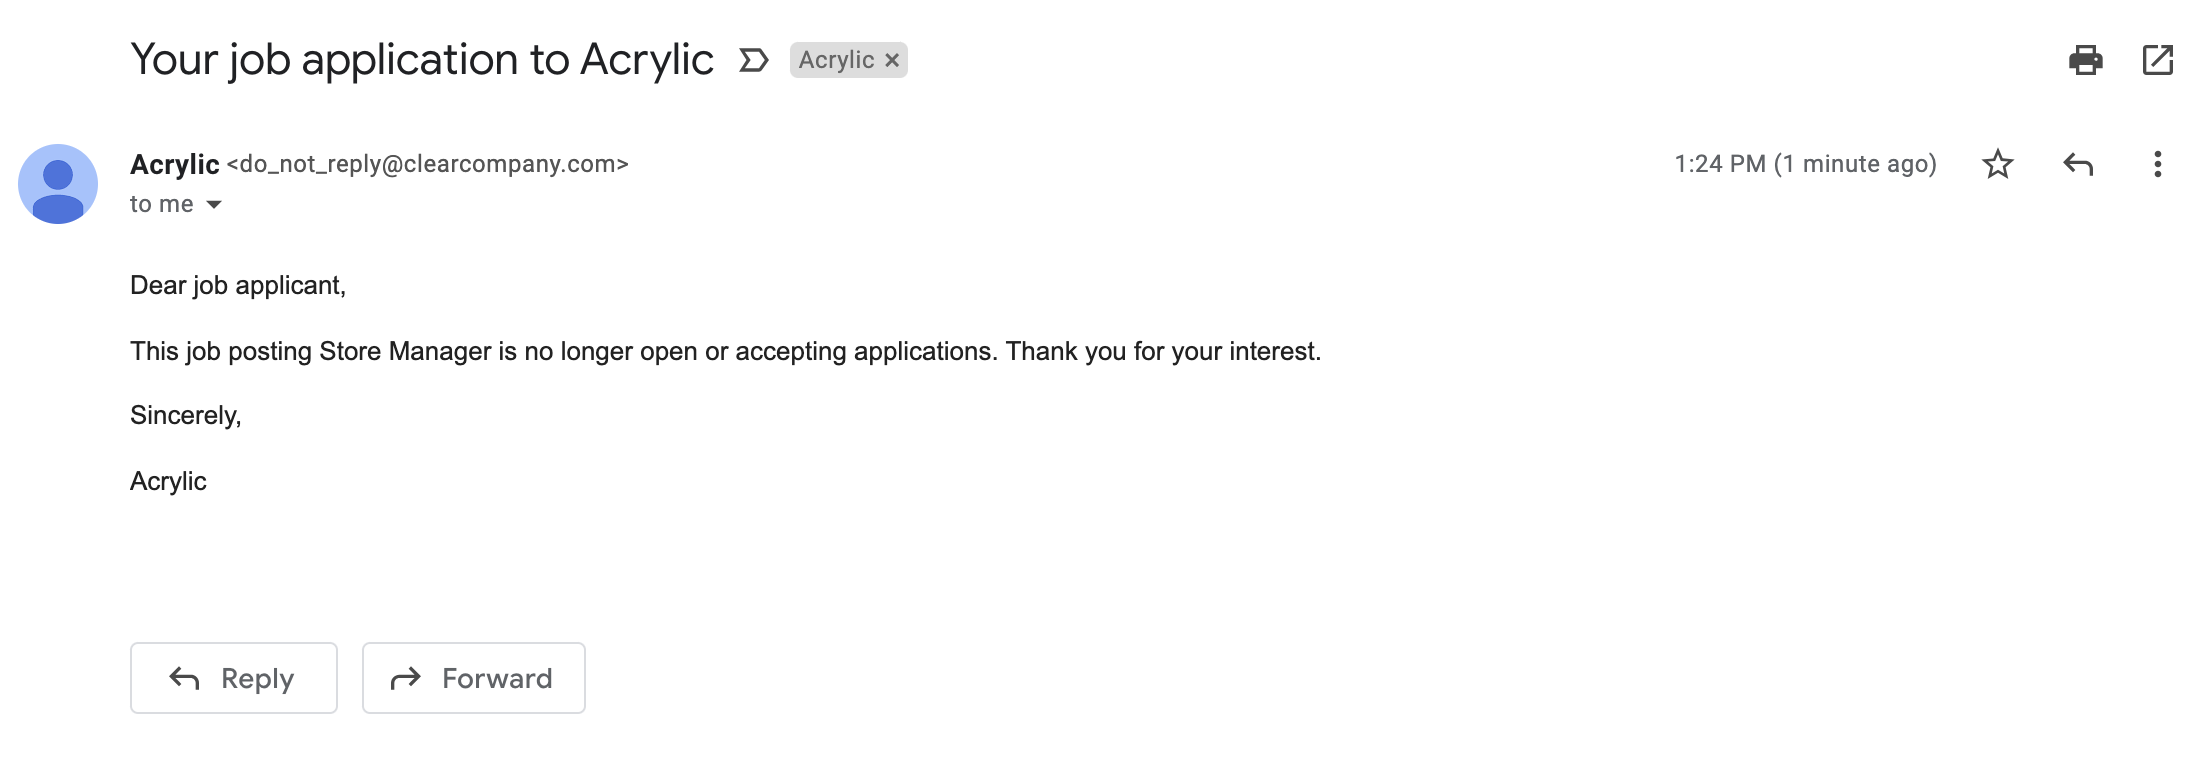
Task: Star the Acrylic email
Action: click(x=1997, y=164)
